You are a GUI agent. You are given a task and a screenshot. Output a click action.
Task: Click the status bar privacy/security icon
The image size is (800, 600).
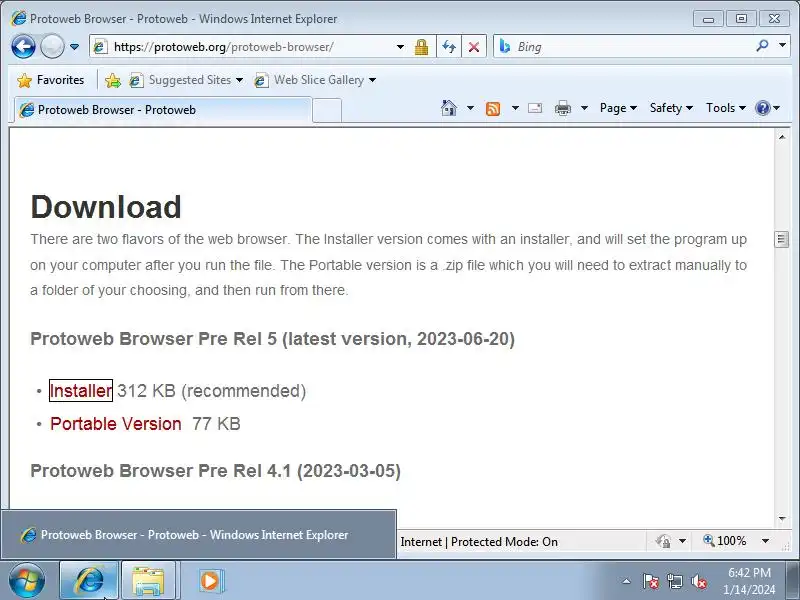coord(664,541)
